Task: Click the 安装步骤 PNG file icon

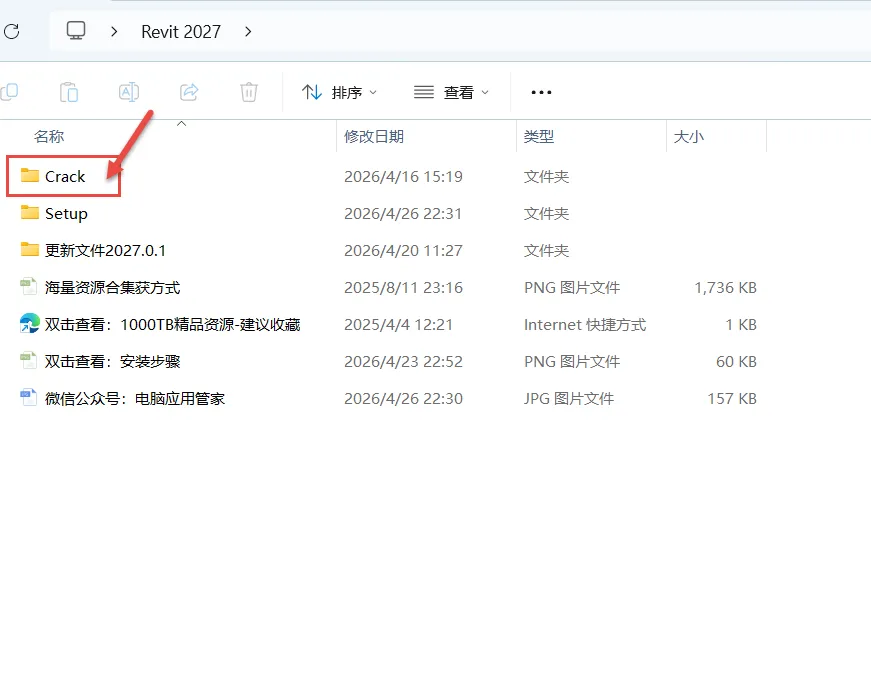Action: 28,361
